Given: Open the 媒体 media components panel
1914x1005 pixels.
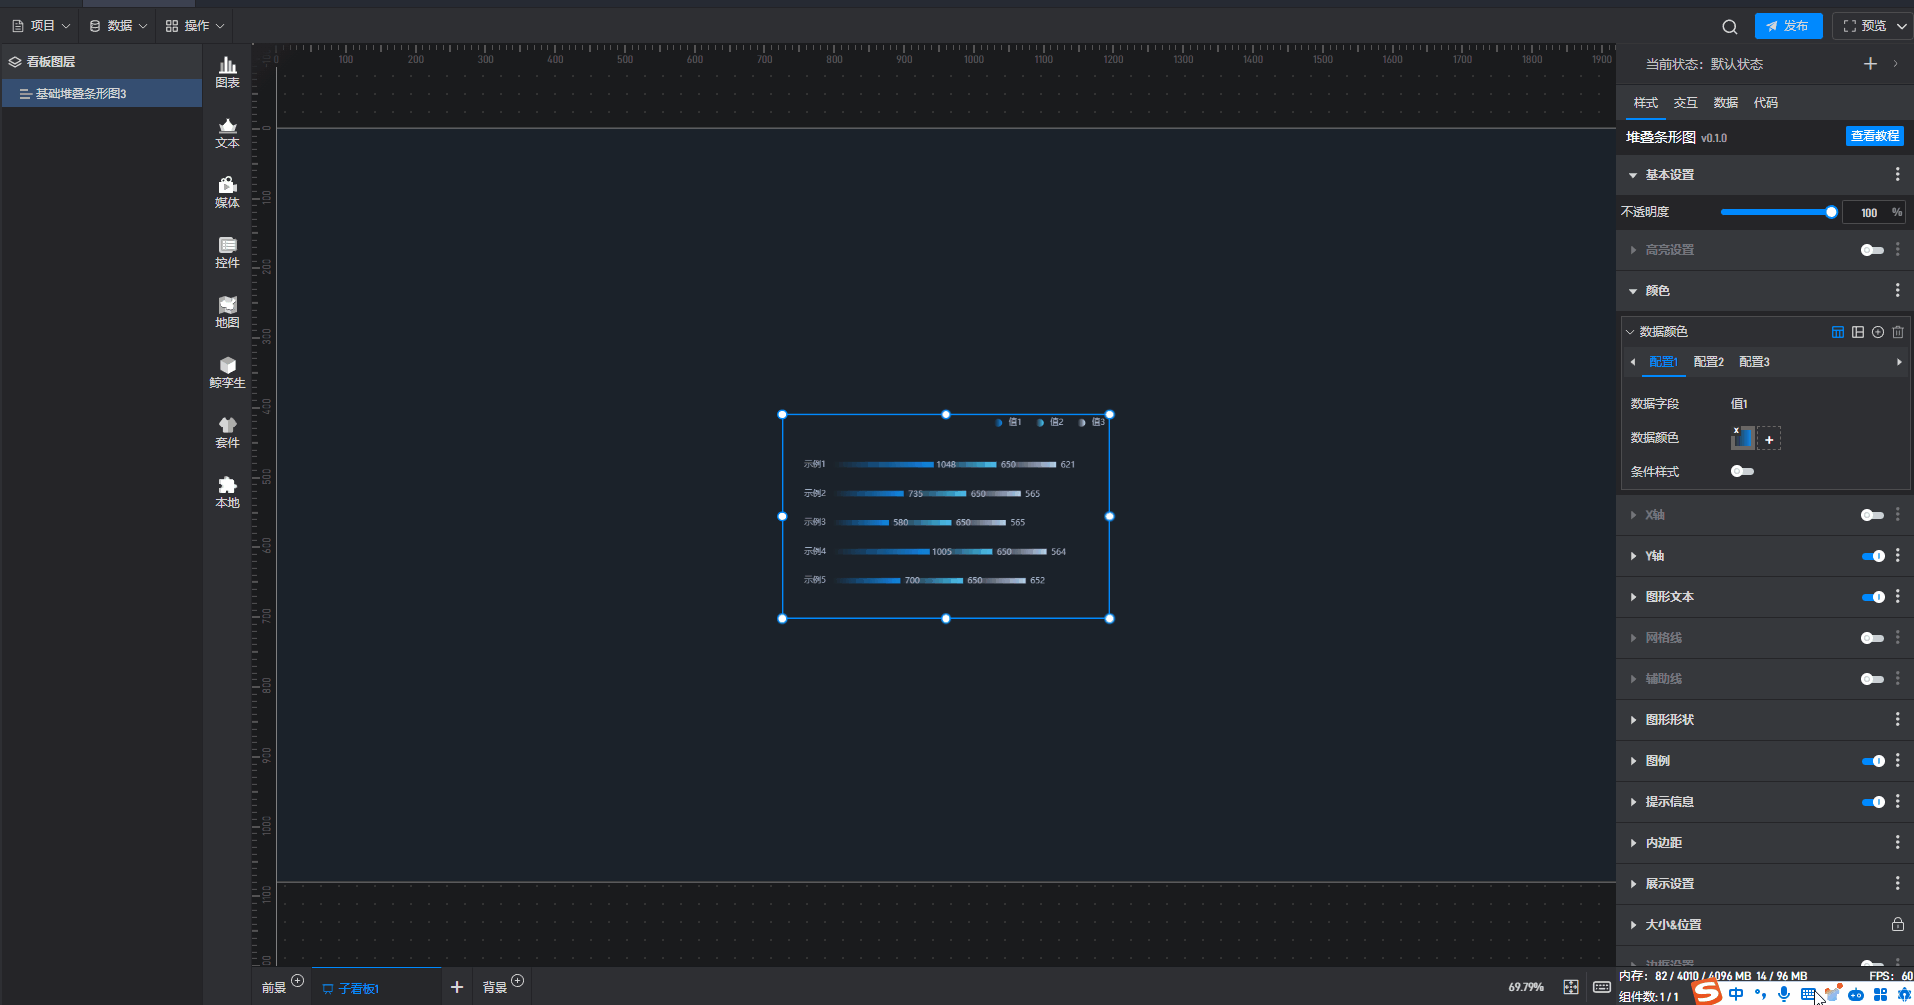Looking at the screenshot, I should (227, 192).
